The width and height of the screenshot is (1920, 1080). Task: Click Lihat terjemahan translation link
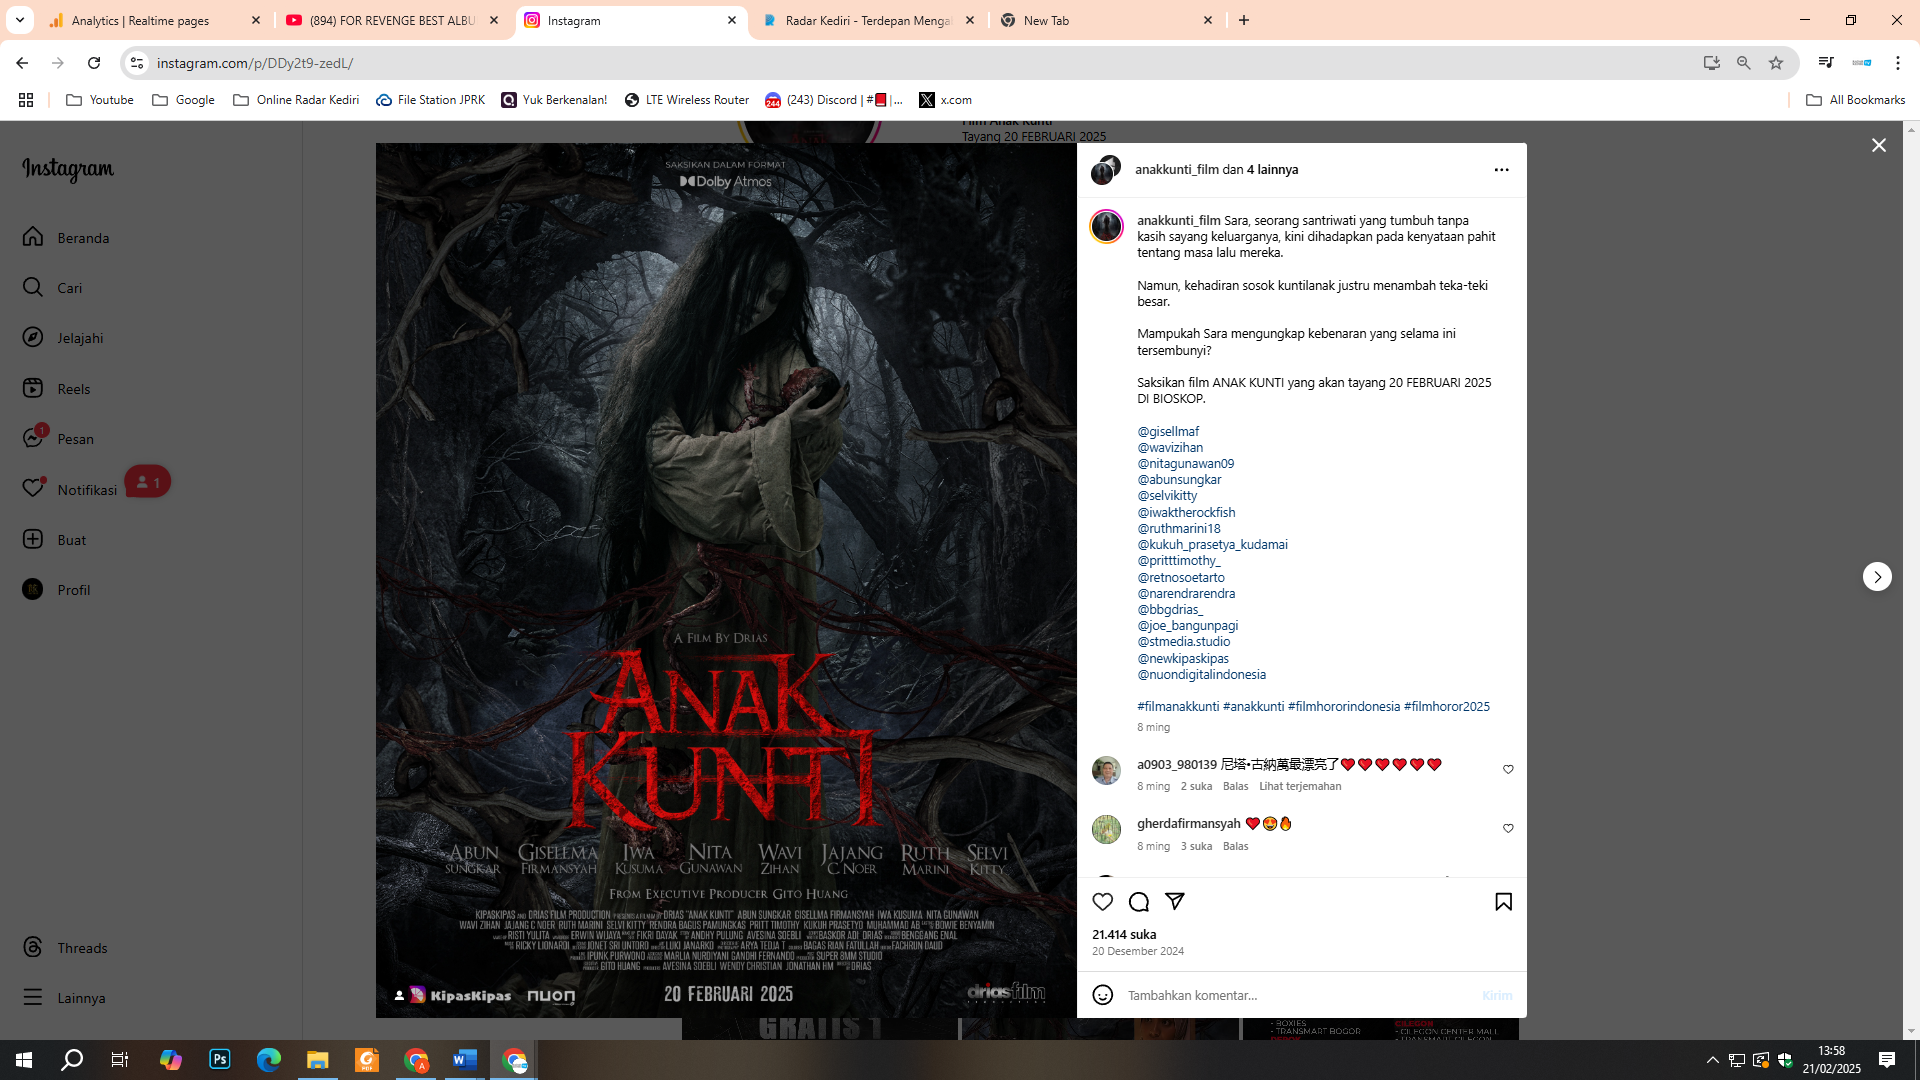pyautogui.click(x=1300, y=786)
